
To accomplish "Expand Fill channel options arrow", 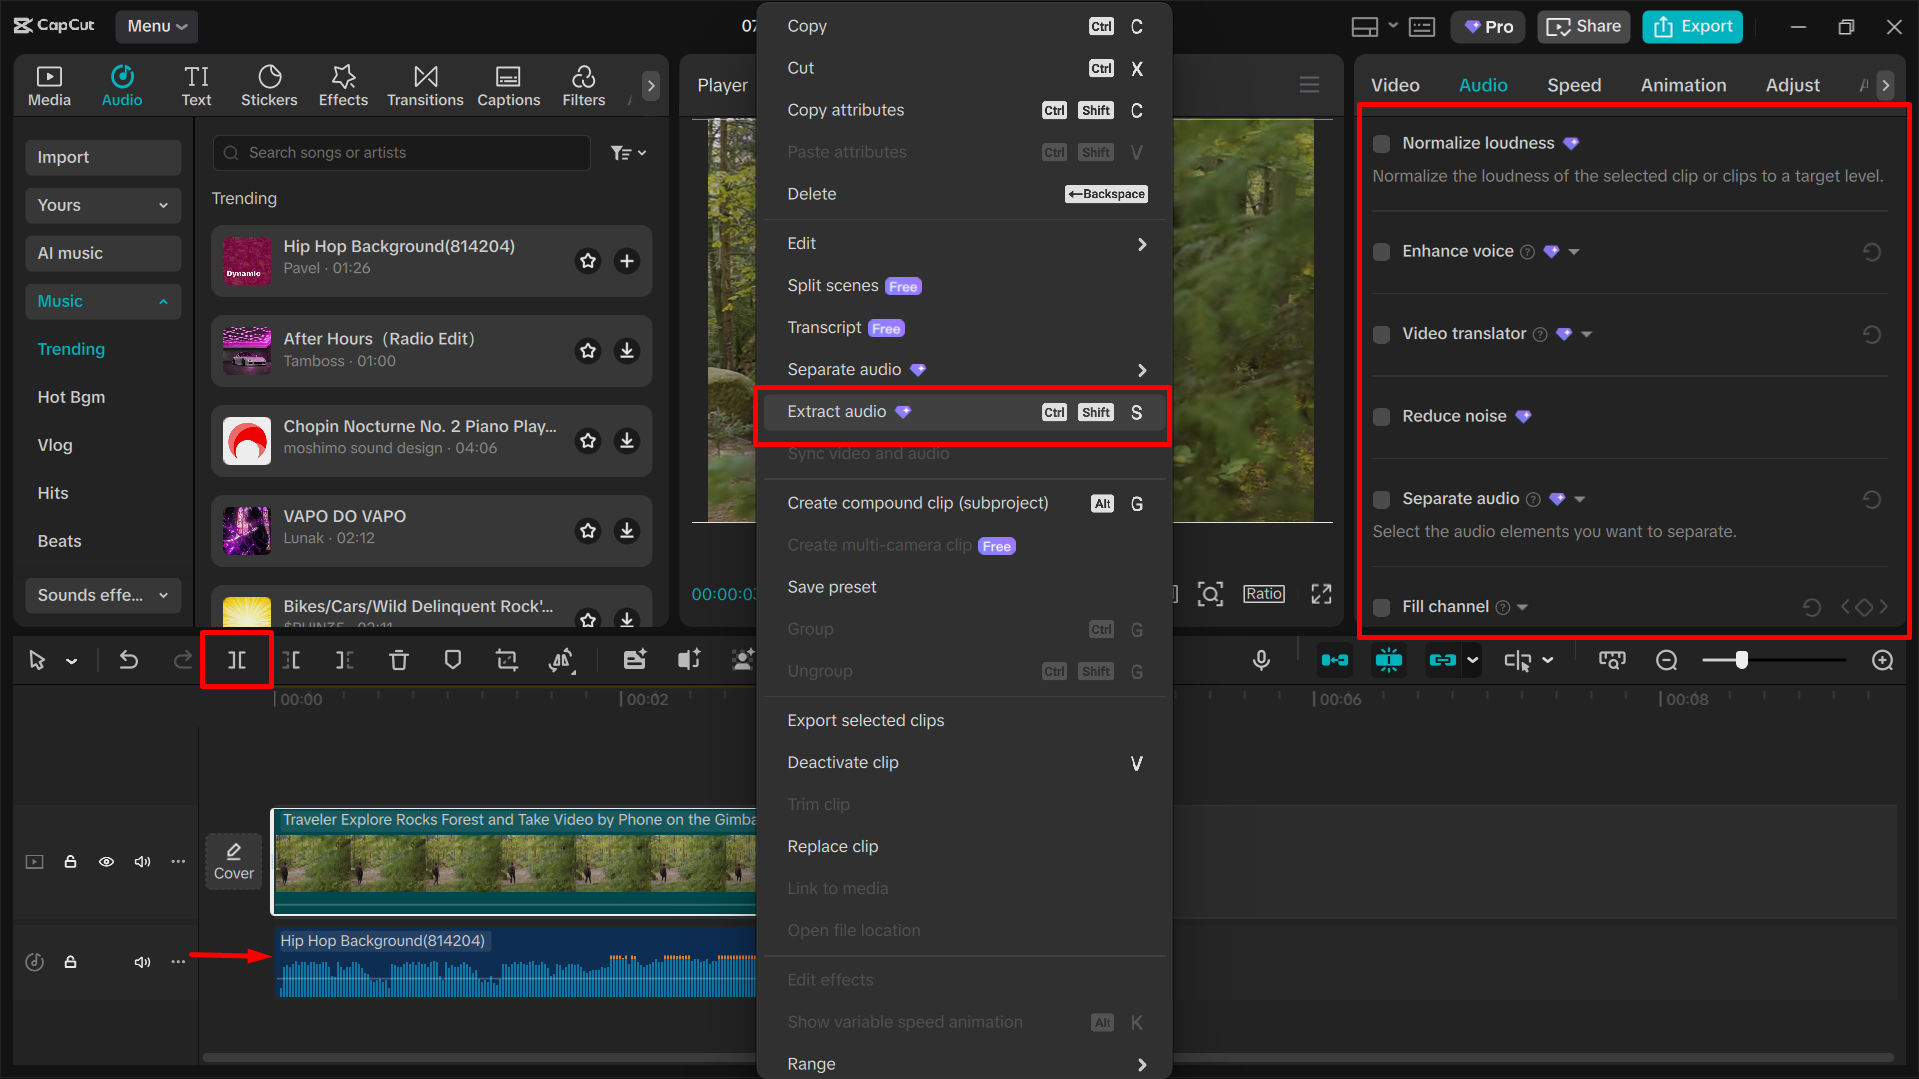I will point(1523,607).
